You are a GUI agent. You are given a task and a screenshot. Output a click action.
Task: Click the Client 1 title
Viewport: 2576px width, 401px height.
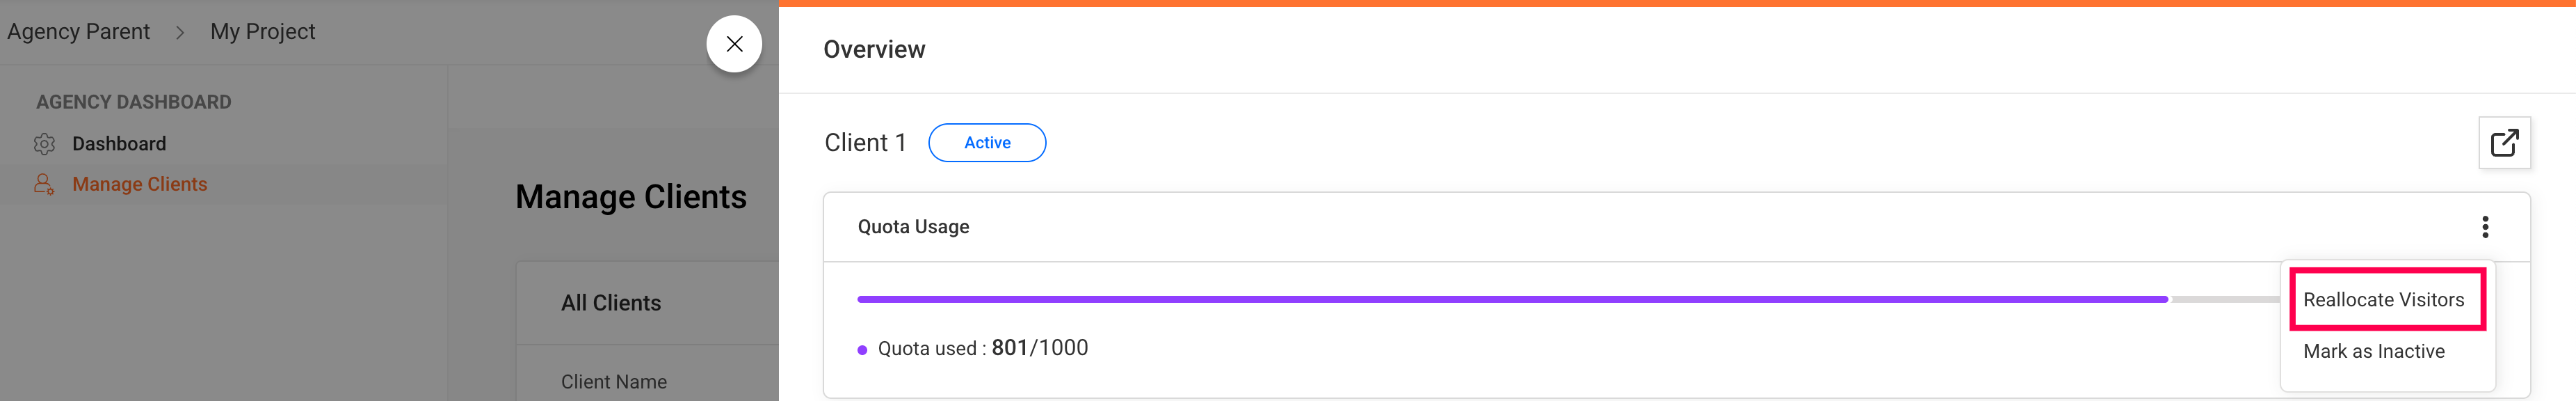(x=865, y=143)
